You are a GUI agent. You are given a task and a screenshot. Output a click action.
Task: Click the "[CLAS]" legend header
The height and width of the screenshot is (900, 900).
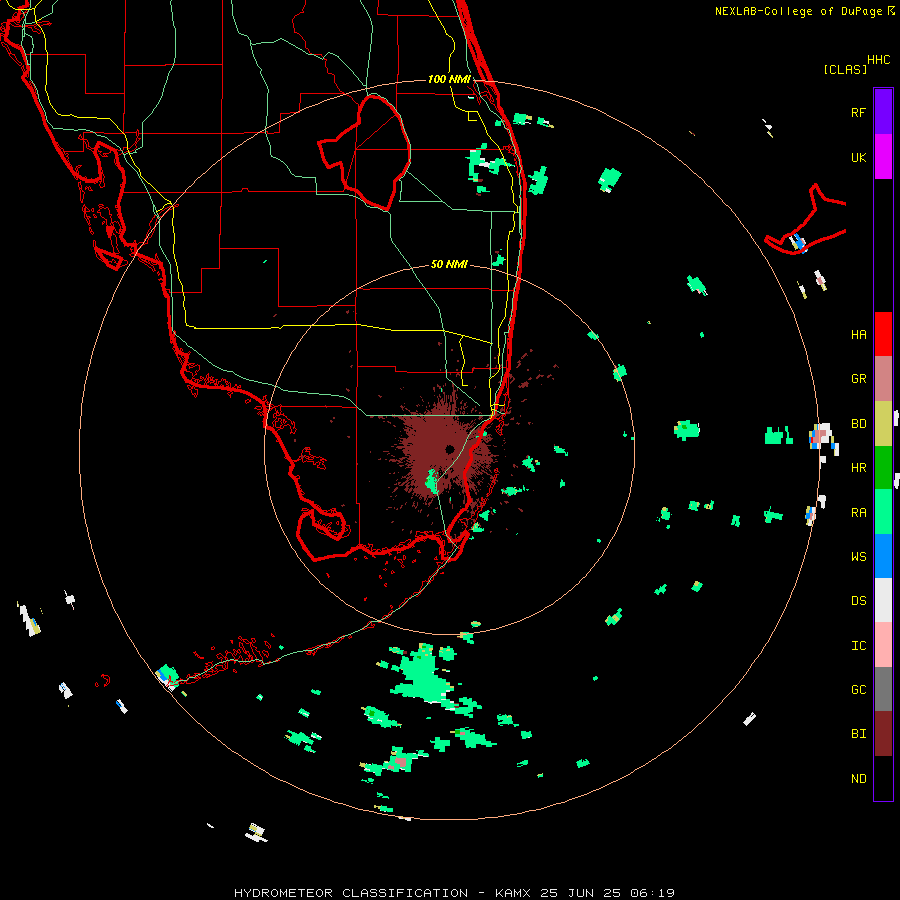coord(845,70)
